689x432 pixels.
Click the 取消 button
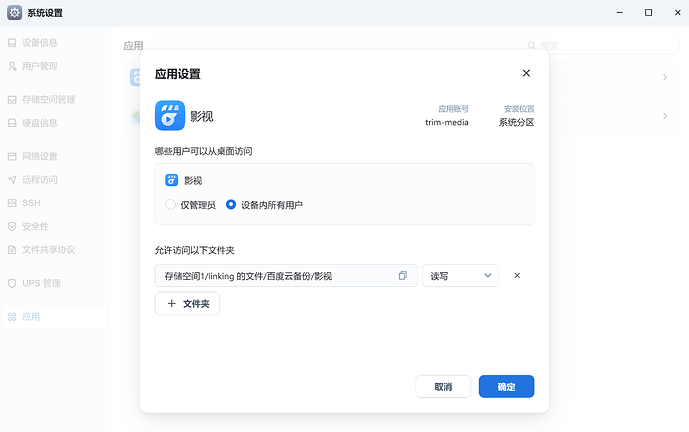443,387
